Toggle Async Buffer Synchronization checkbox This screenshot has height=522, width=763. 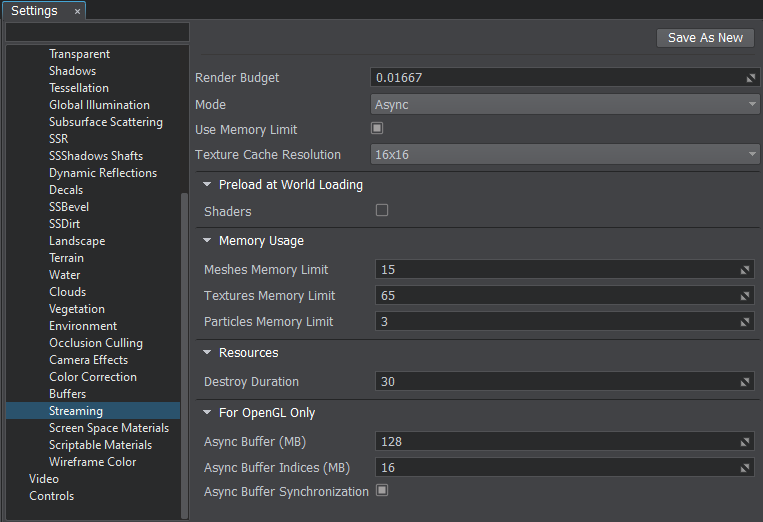click(x=382, y=490)
